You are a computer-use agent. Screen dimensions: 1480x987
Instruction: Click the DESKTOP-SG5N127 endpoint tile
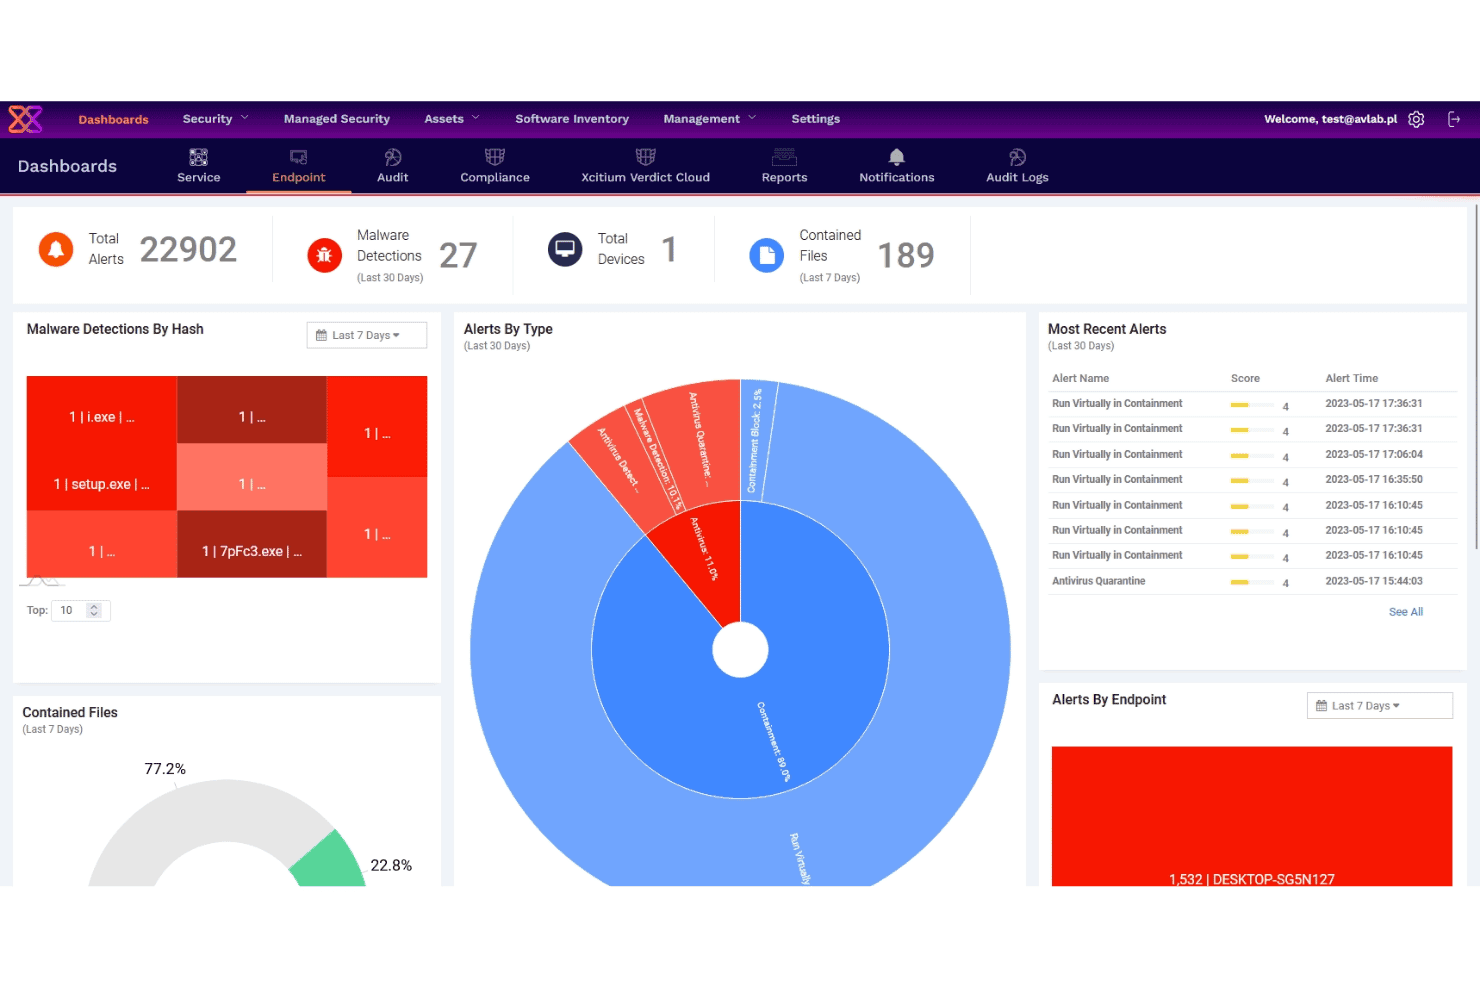click(x=1252, y=816)
